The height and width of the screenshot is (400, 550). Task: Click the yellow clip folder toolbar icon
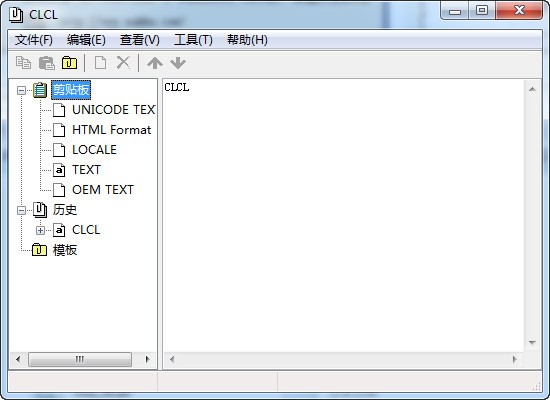click(69, 63)
